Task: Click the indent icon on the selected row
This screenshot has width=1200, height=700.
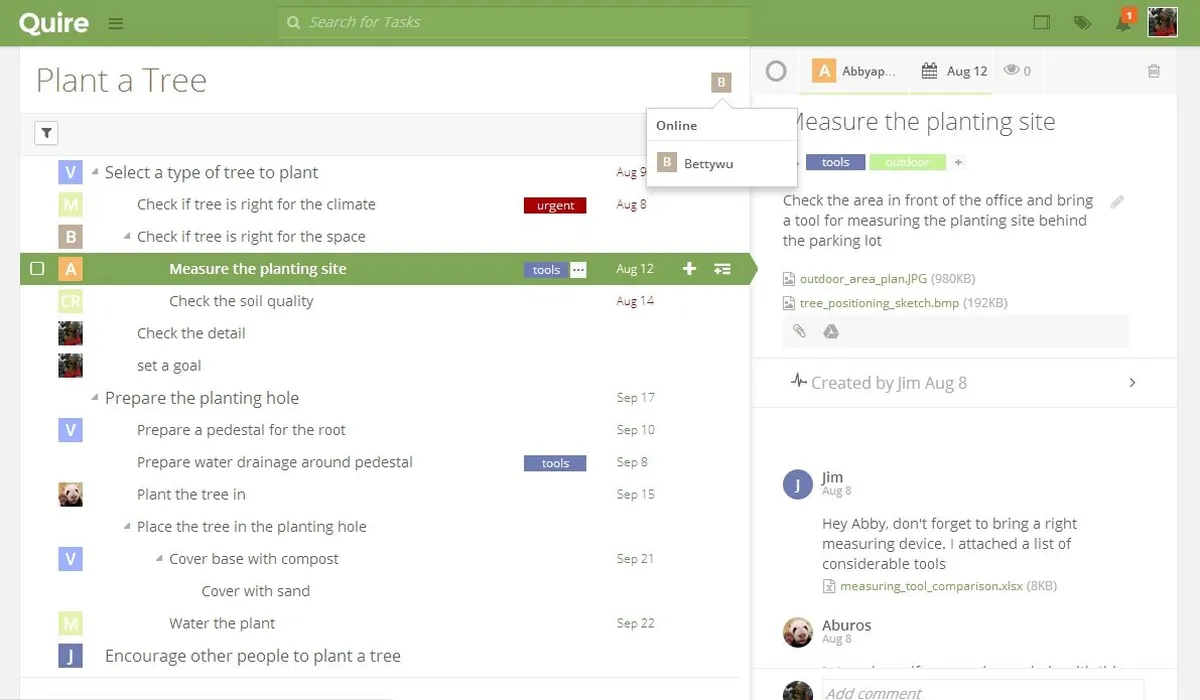Action: point(722,269)
